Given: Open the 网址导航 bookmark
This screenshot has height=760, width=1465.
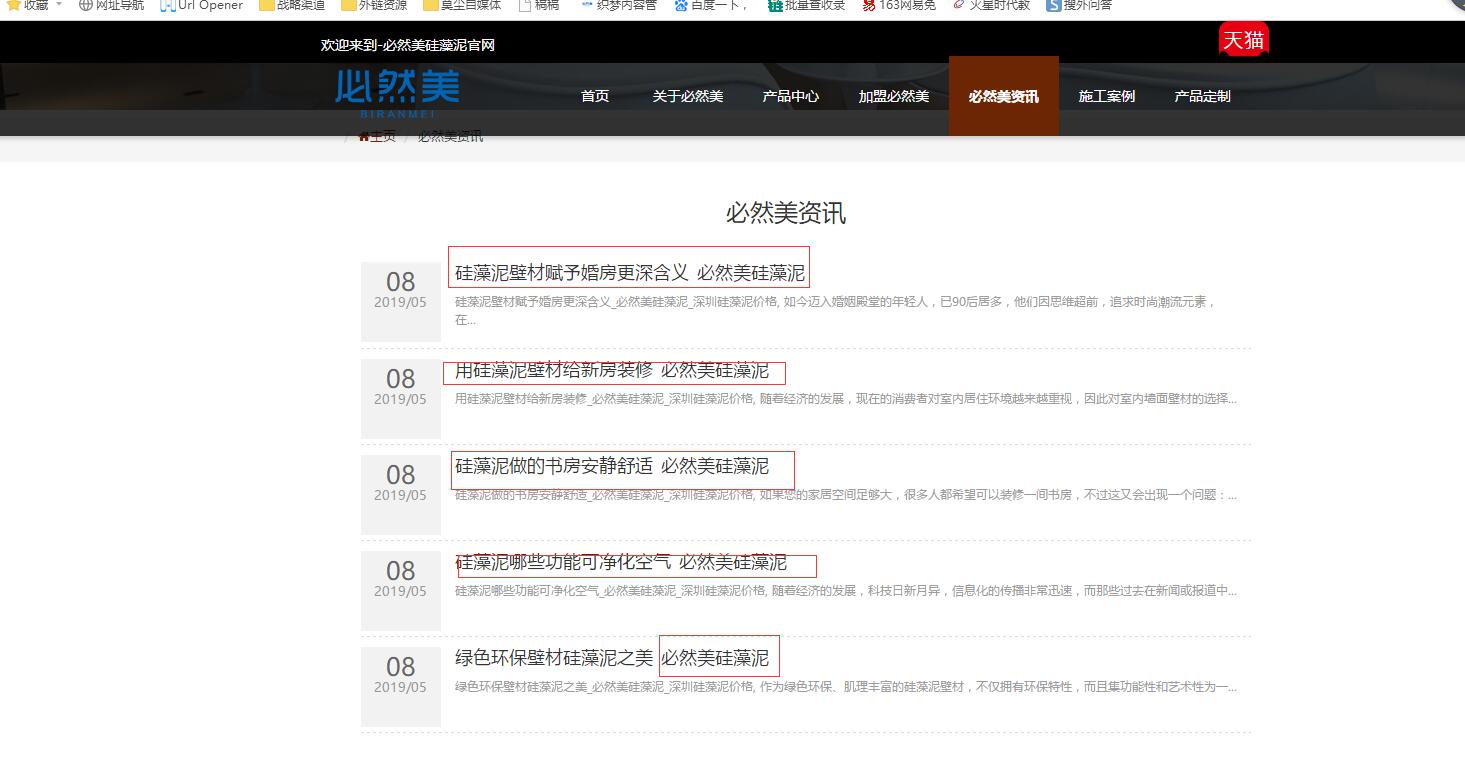Looking at the screenshot, I should coord(110,5).
